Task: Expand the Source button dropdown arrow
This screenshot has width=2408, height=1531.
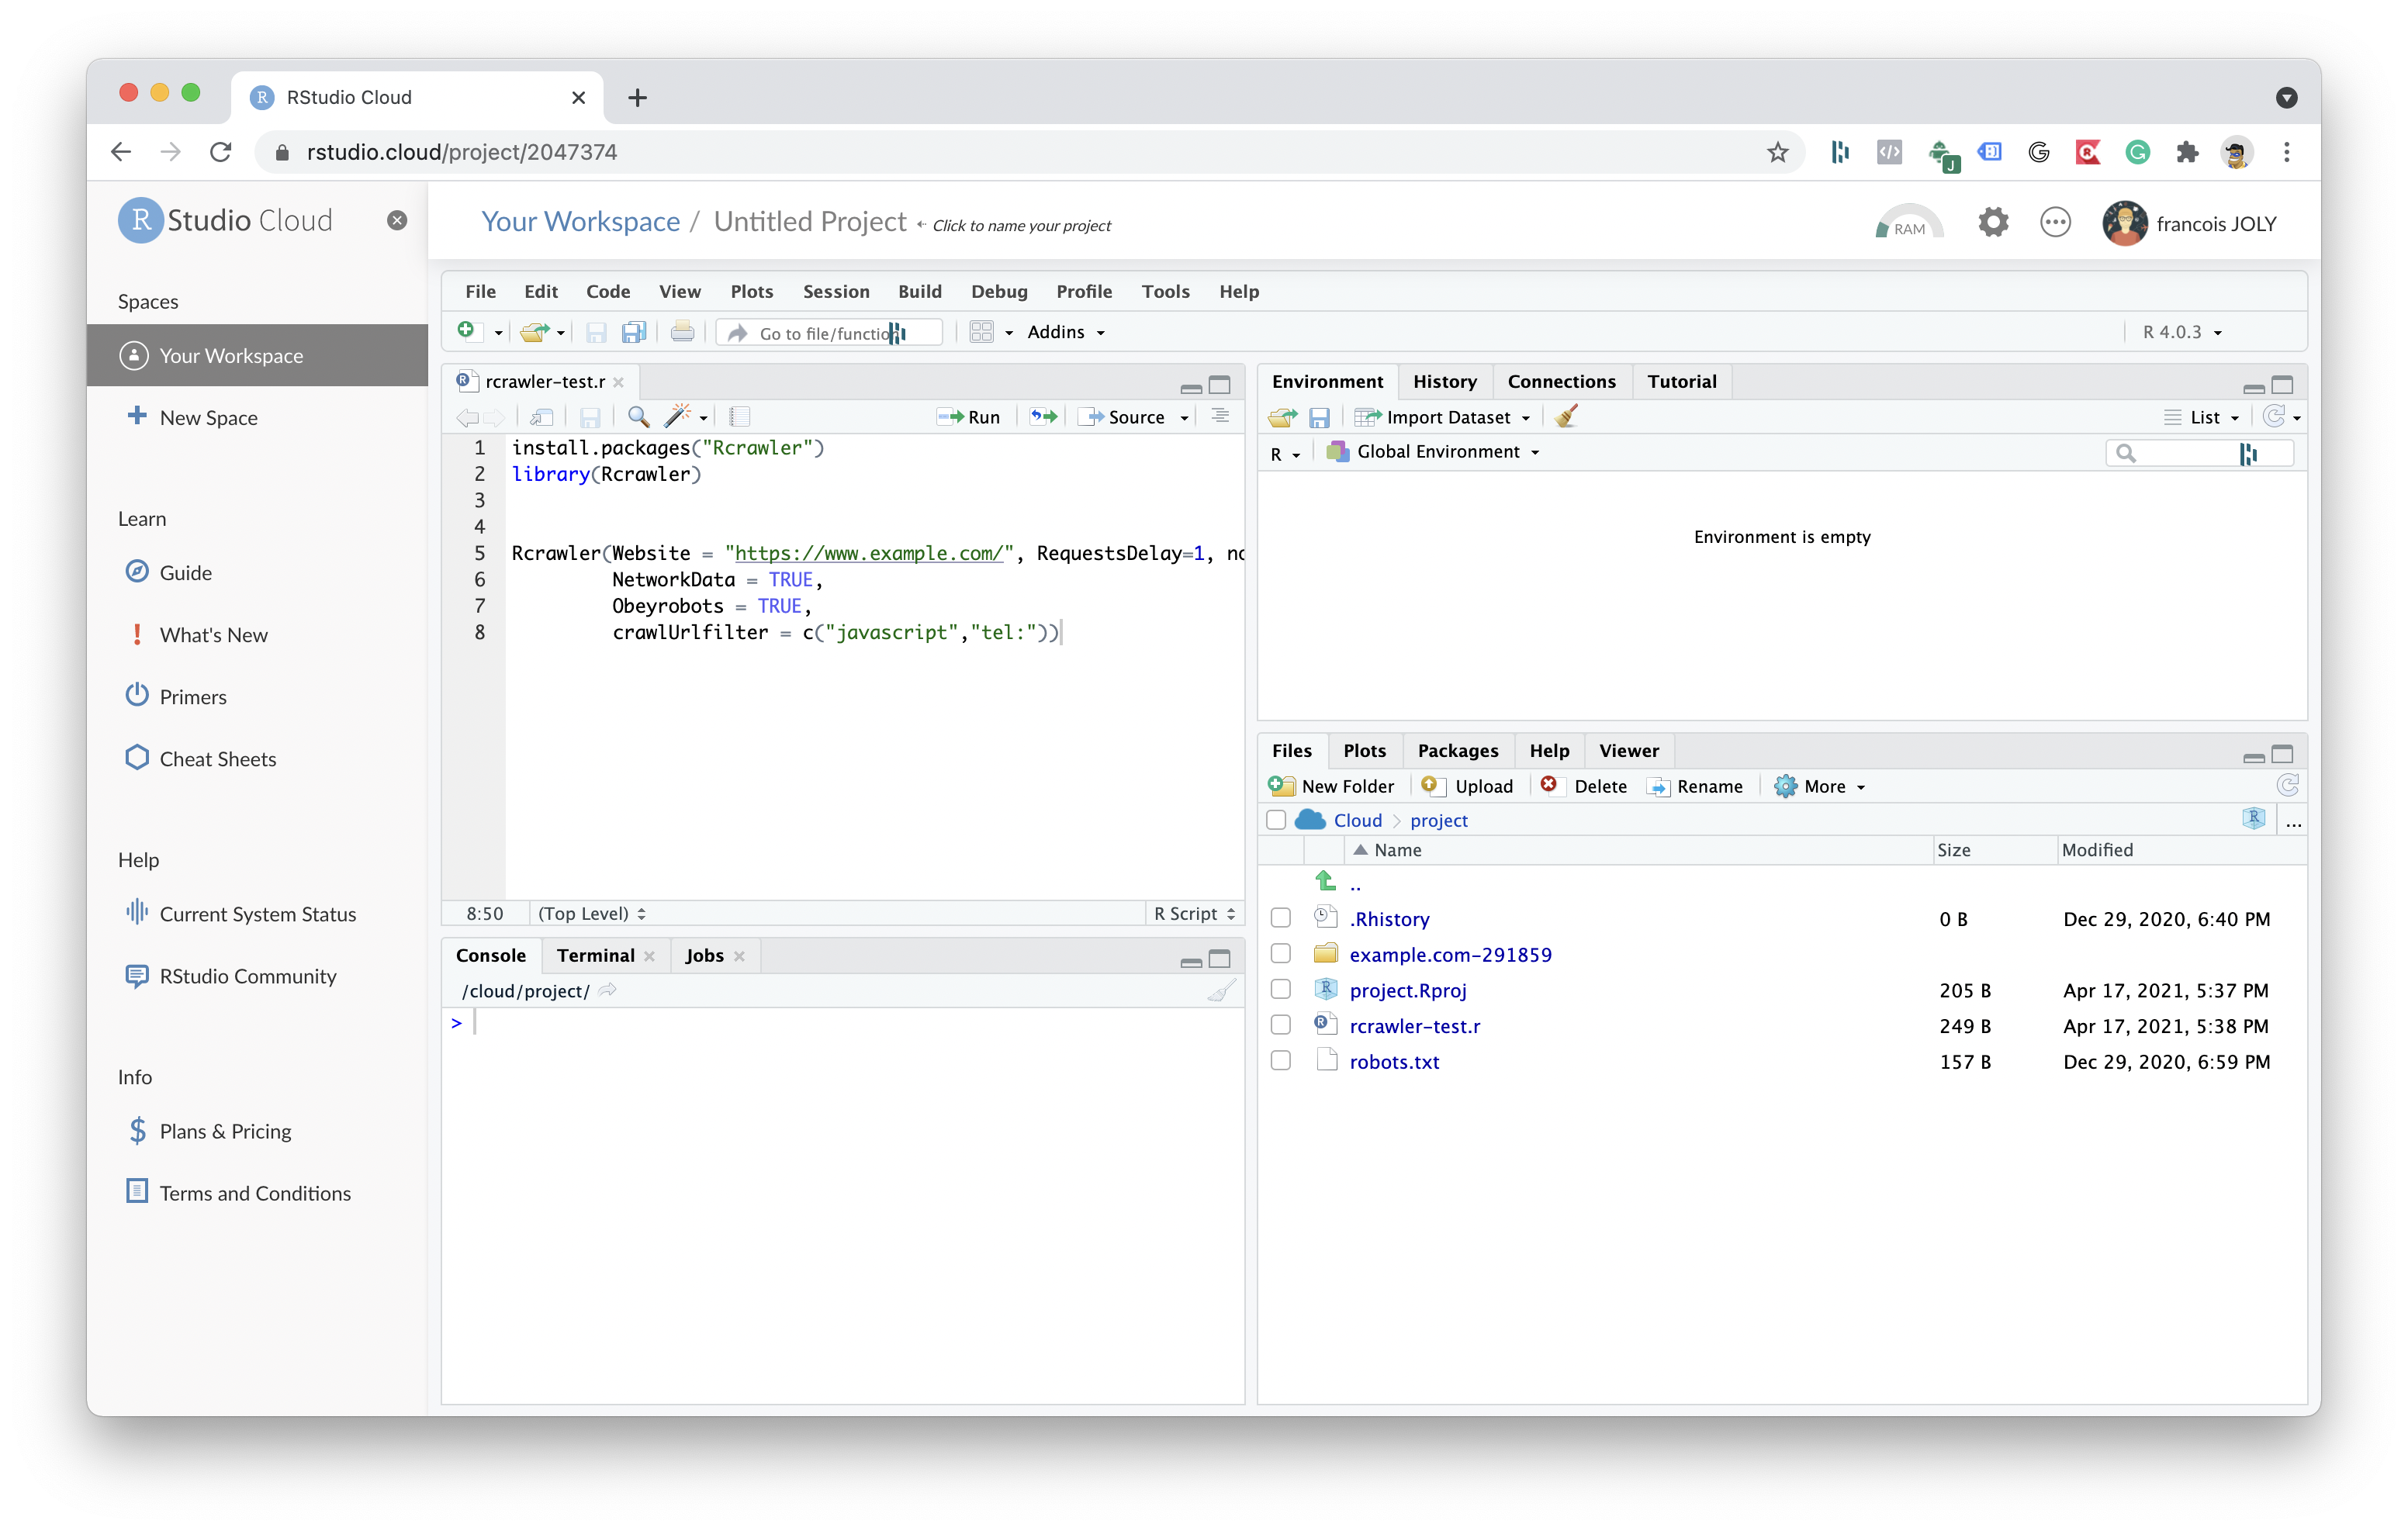Action: [1185, 418]
